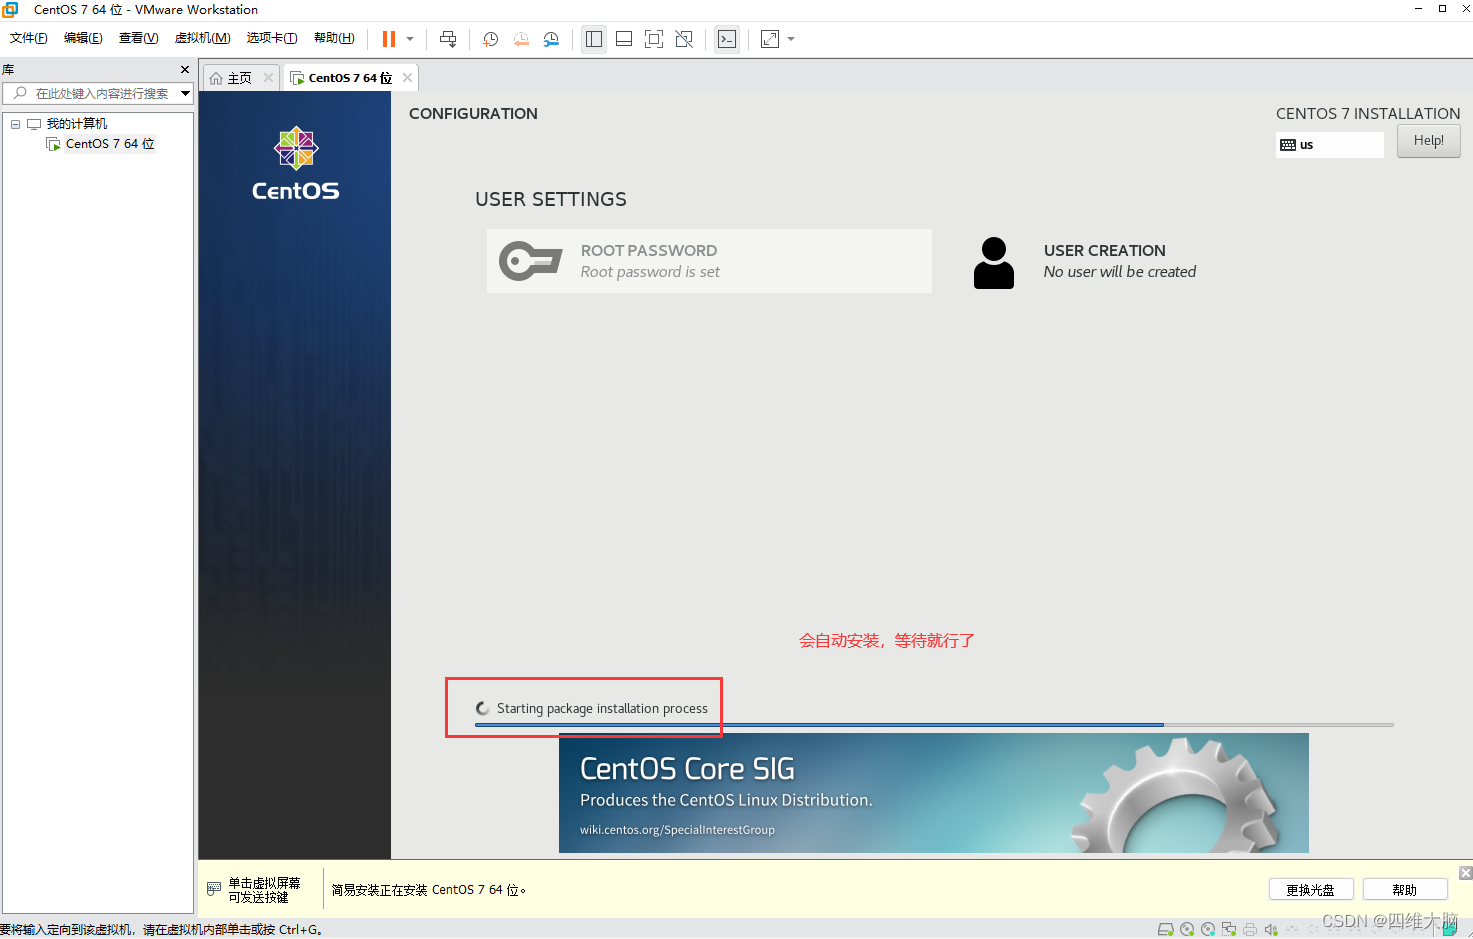Image resolution: width=1473 pixels, height=939 pixels.
Task: Click the Unity mode icon in the toolbar
Action: point(684,39)
